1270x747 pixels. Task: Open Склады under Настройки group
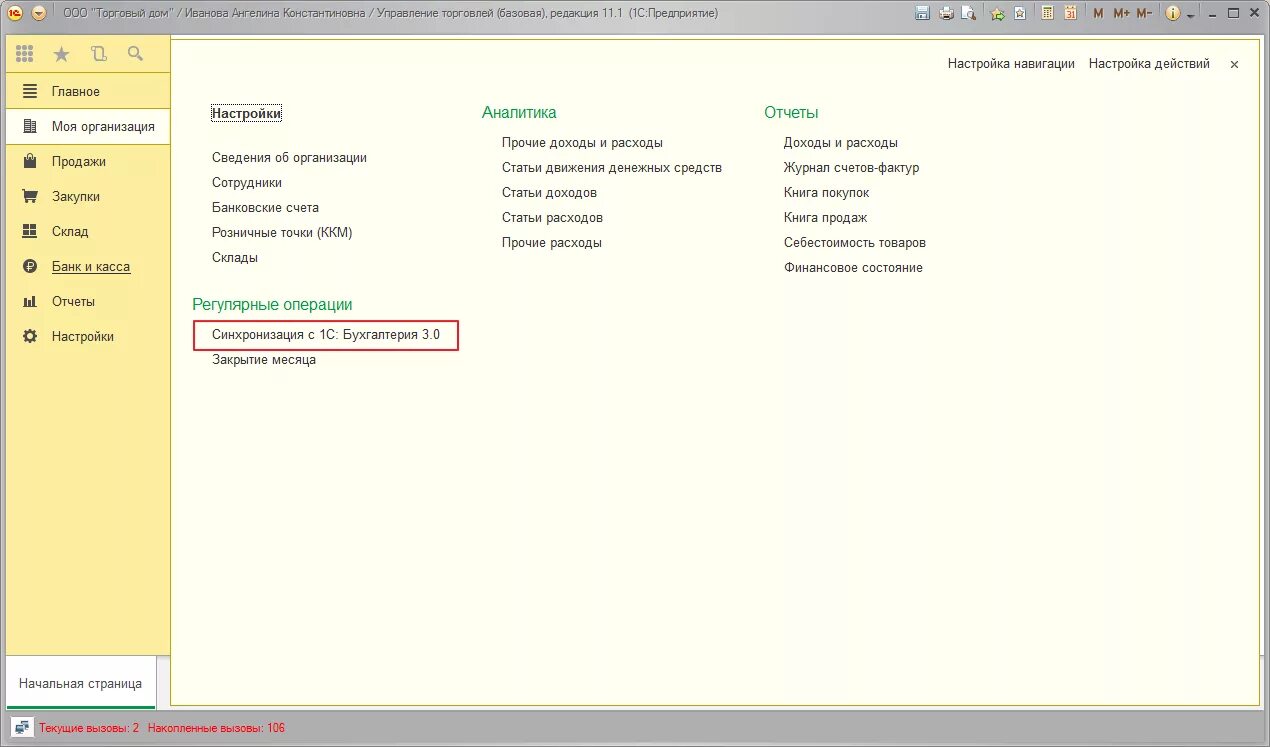[x=235, y=257]
